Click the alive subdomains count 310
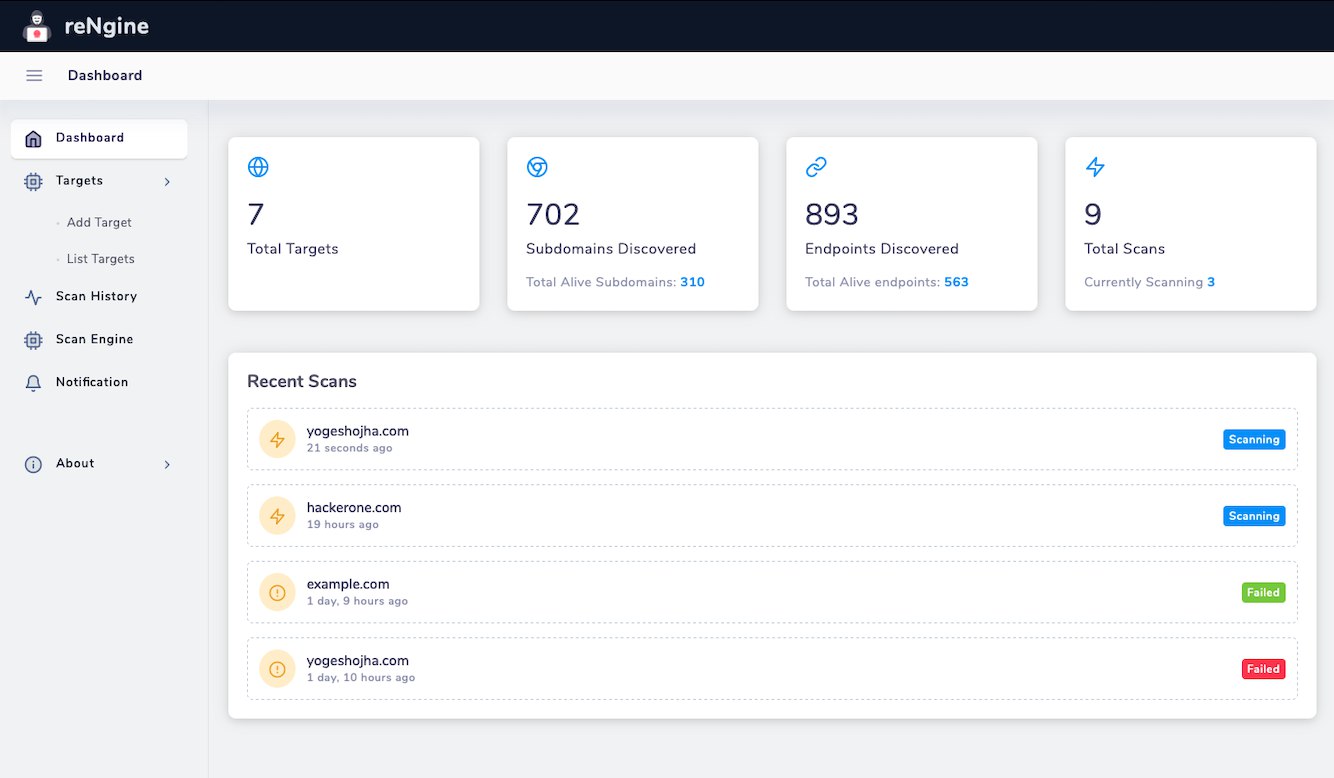The height and width of the screenshot is (778, 1334). pos(692,282)
